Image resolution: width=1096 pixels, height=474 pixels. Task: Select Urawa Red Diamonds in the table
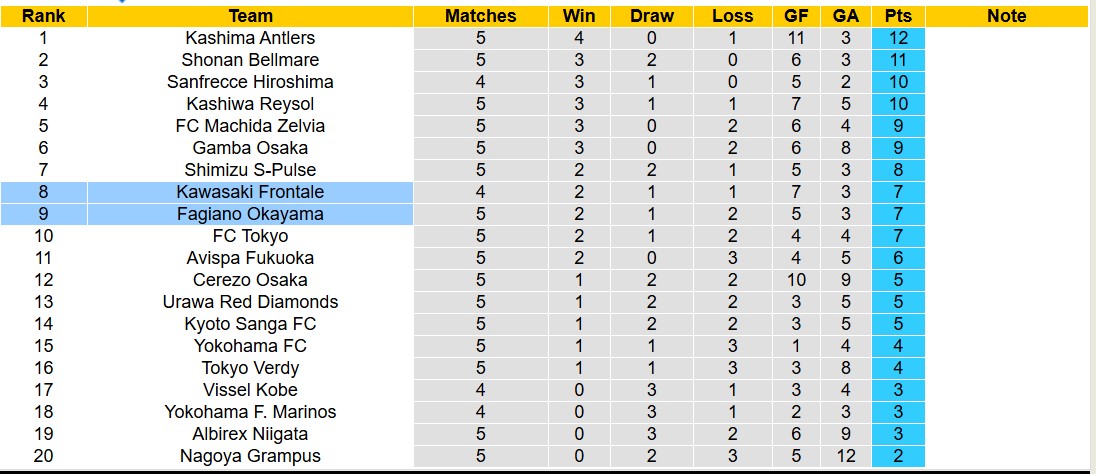click(x=250, y=302)
